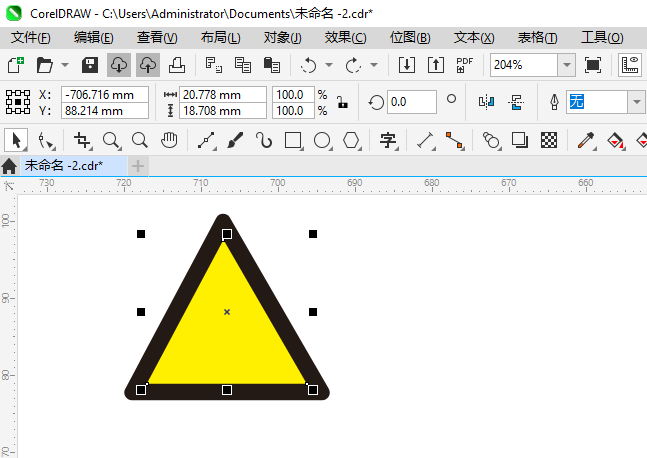Save the document with disk icon

pos(90,65)
